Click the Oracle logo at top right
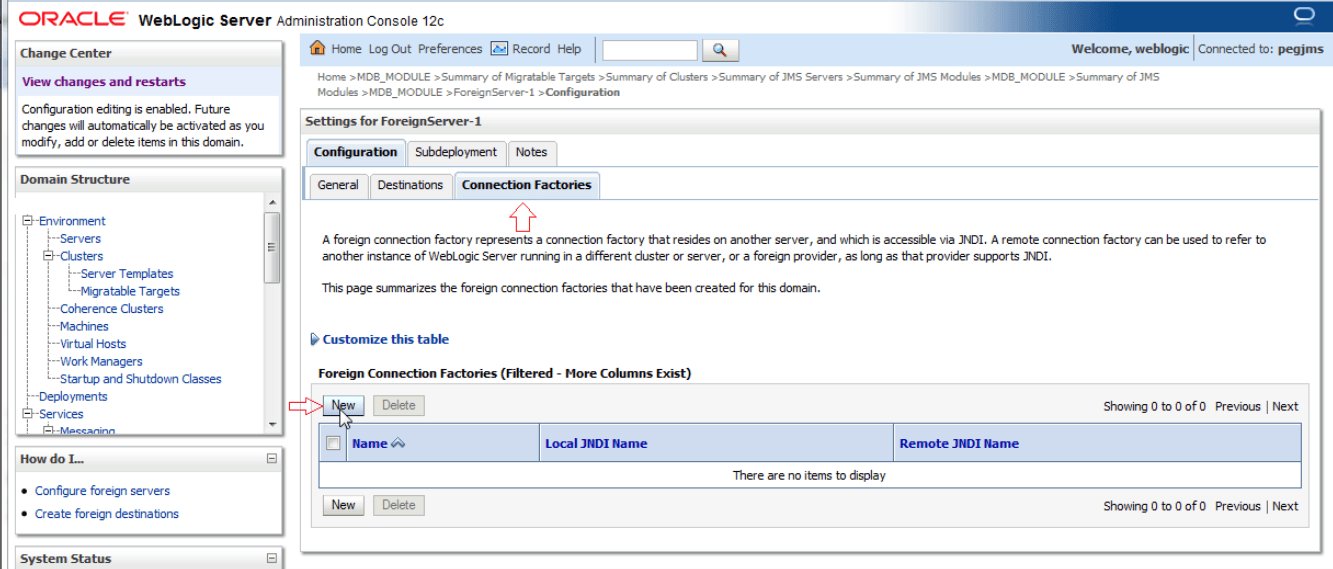 [1303, 15]
